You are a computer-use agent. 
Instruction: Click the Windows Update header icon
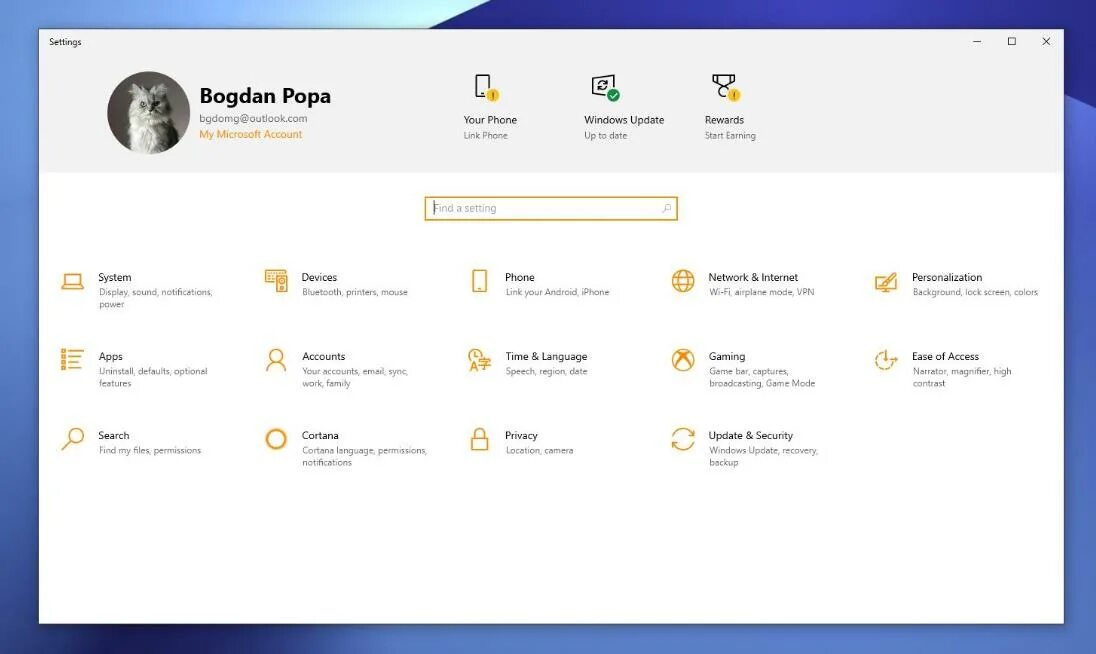point(605,88)
